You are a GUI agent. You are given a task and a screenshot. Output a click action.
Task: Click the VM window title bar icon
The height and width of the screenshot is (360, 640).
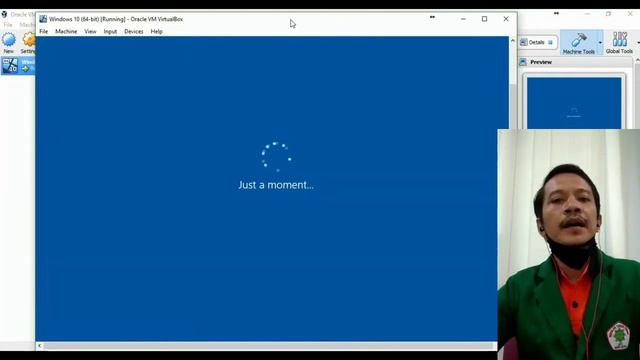point(43,19)
